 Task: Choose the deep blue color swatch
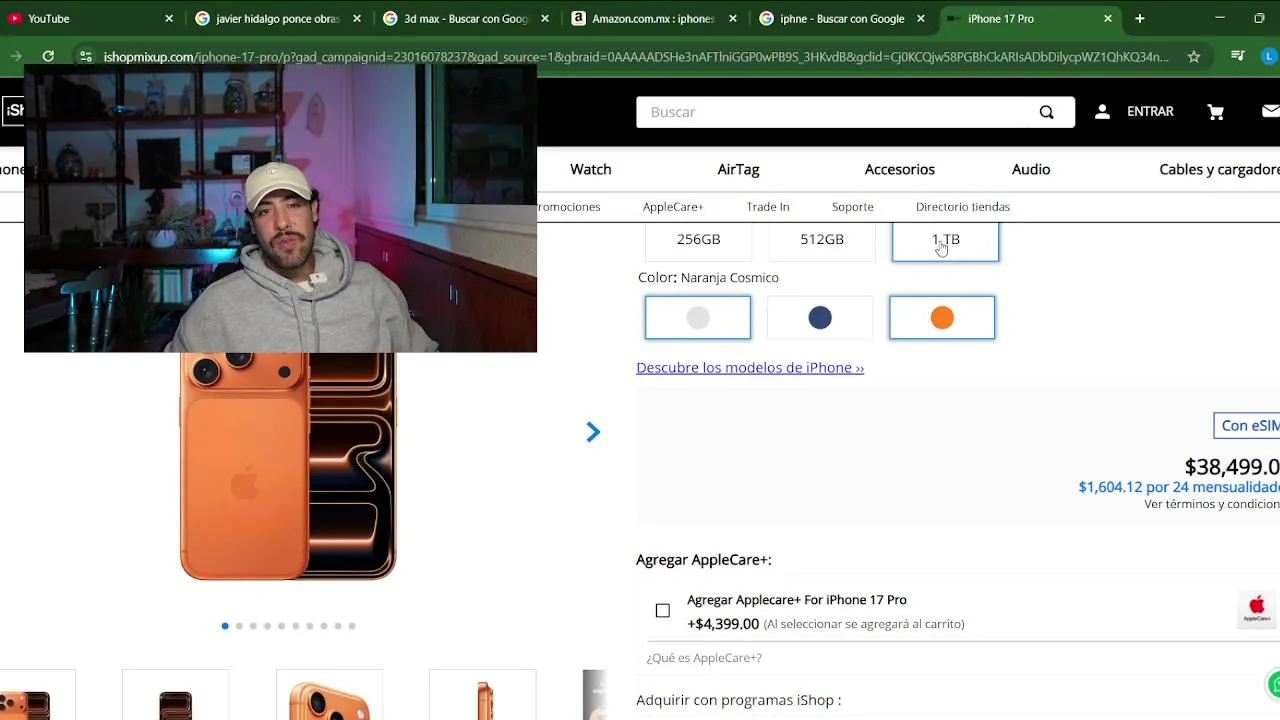pyautogui.click(x=820, y=318)
